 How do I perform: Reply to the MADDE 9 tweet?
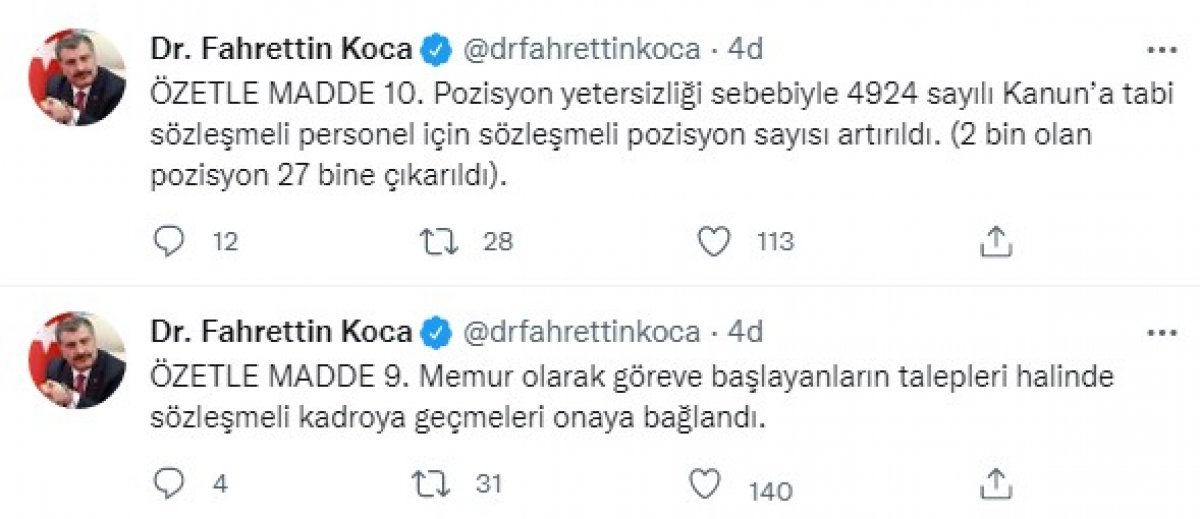click(171, 484)
